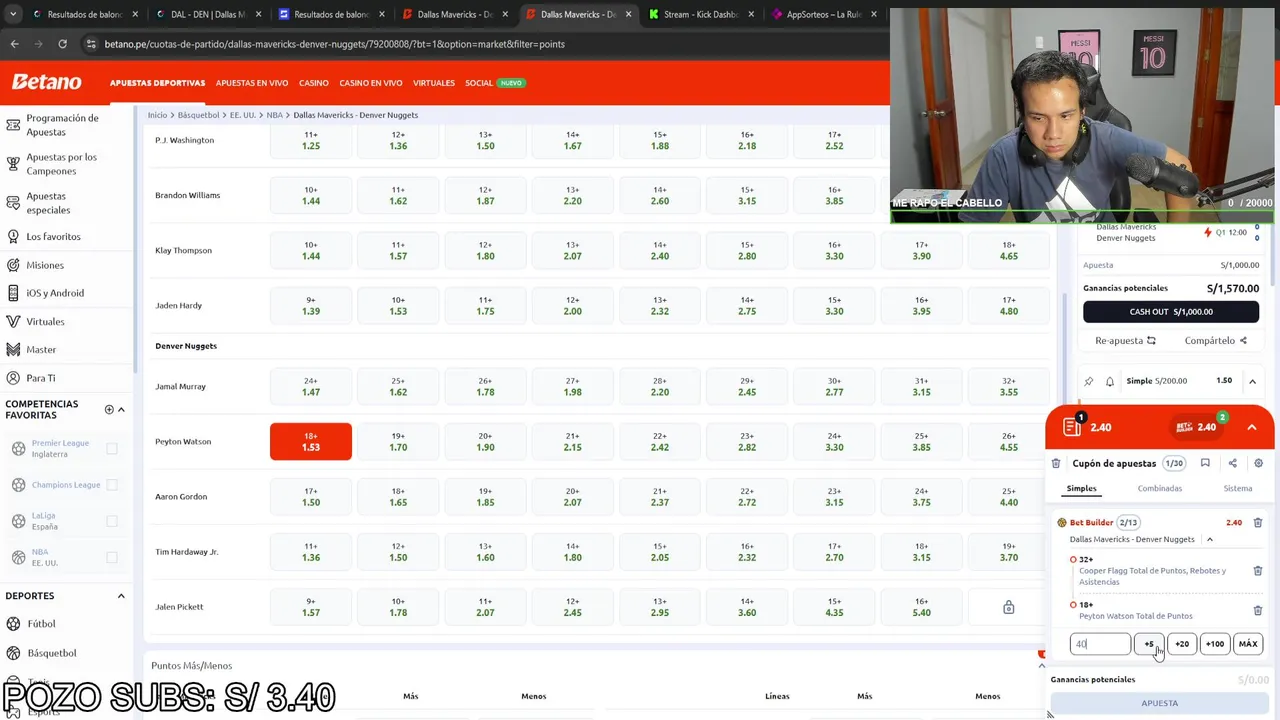Click CASH OUT S/1,000.00 button
The height and width of the screenshot is (720, 1280).
click(x=1171, y=311)
